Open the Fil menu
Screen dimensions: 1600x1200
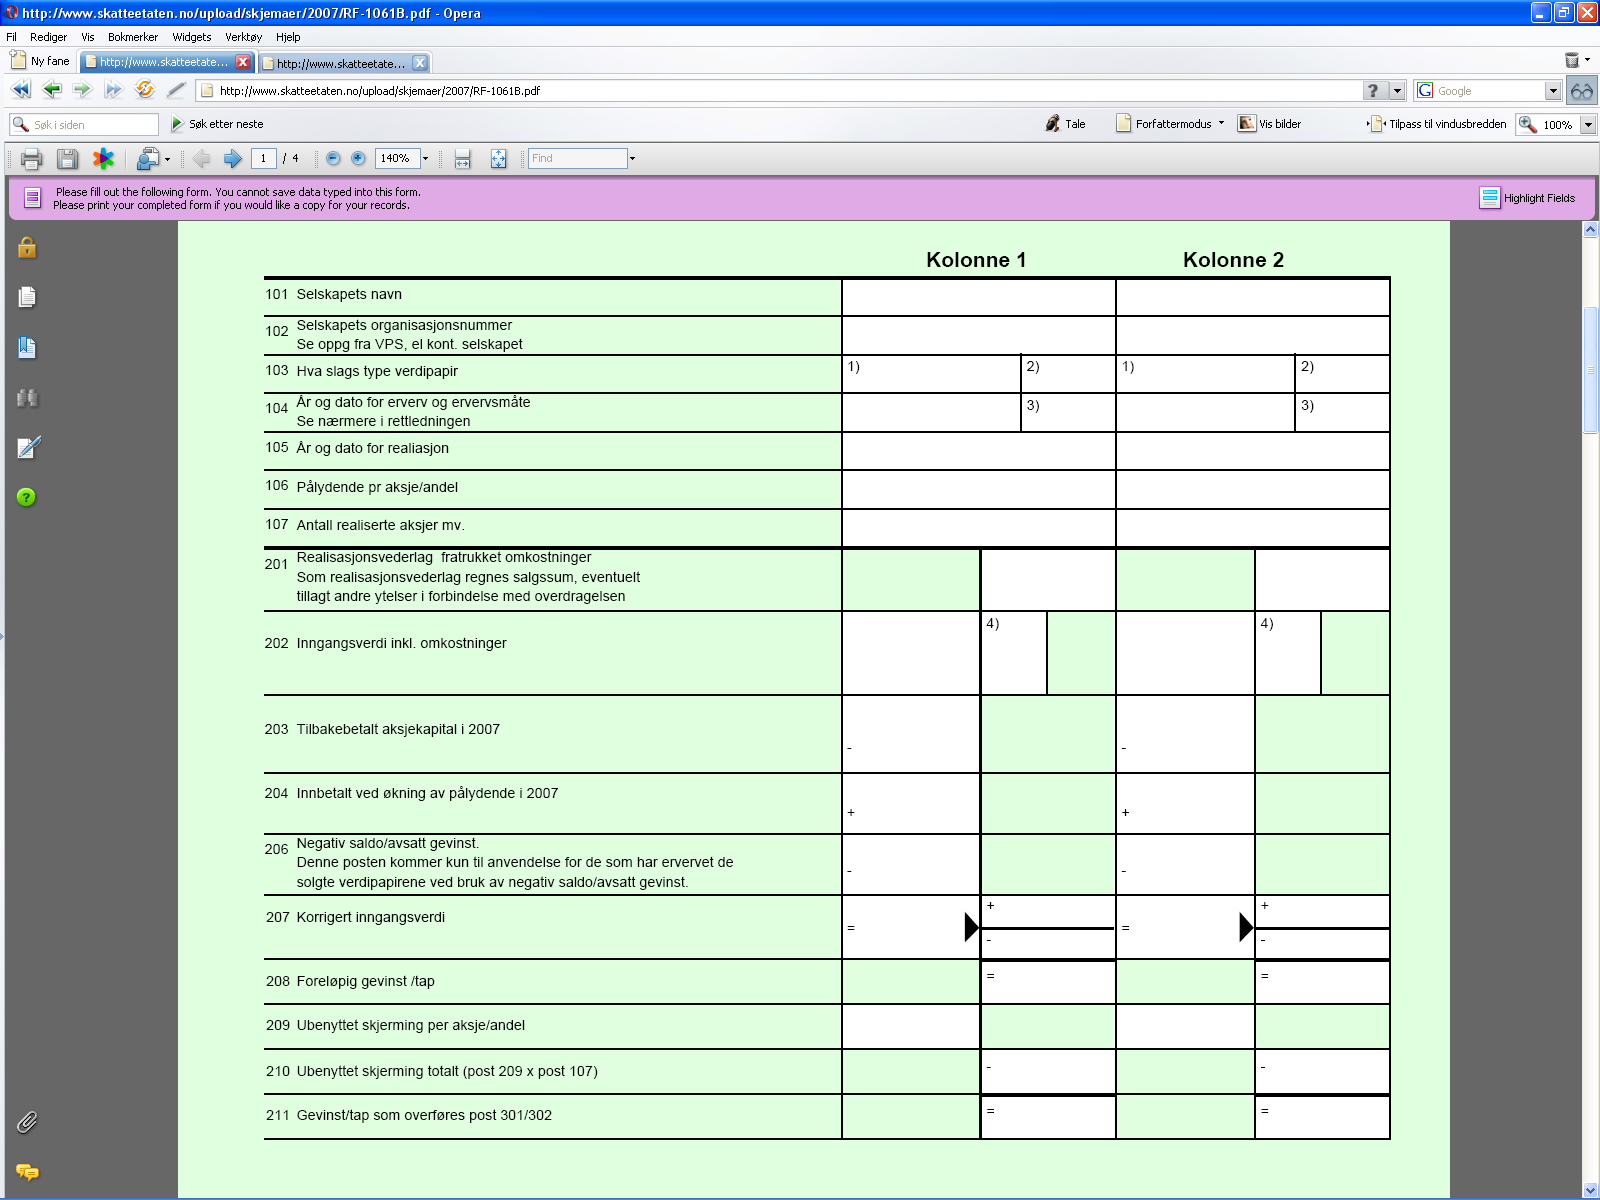(12, 37)
